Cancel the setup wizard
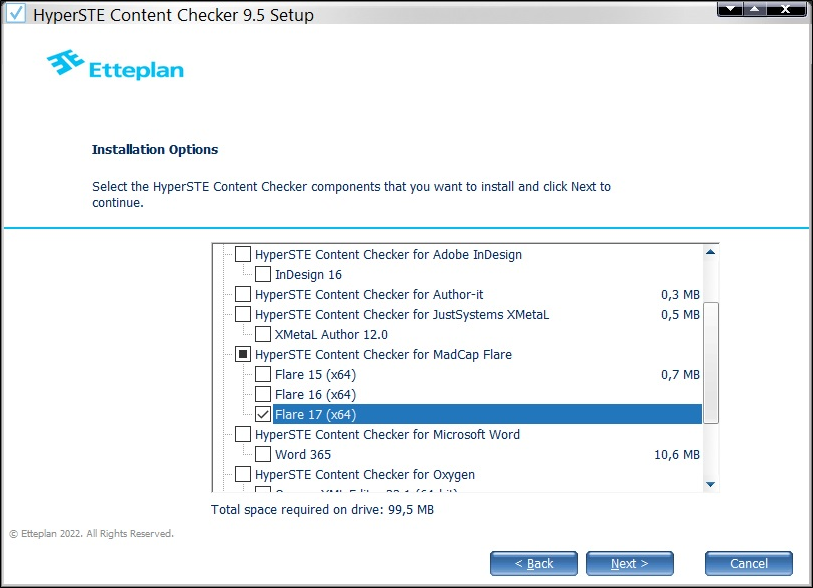Viewport: 813px width, 588px height. (749, 564)
